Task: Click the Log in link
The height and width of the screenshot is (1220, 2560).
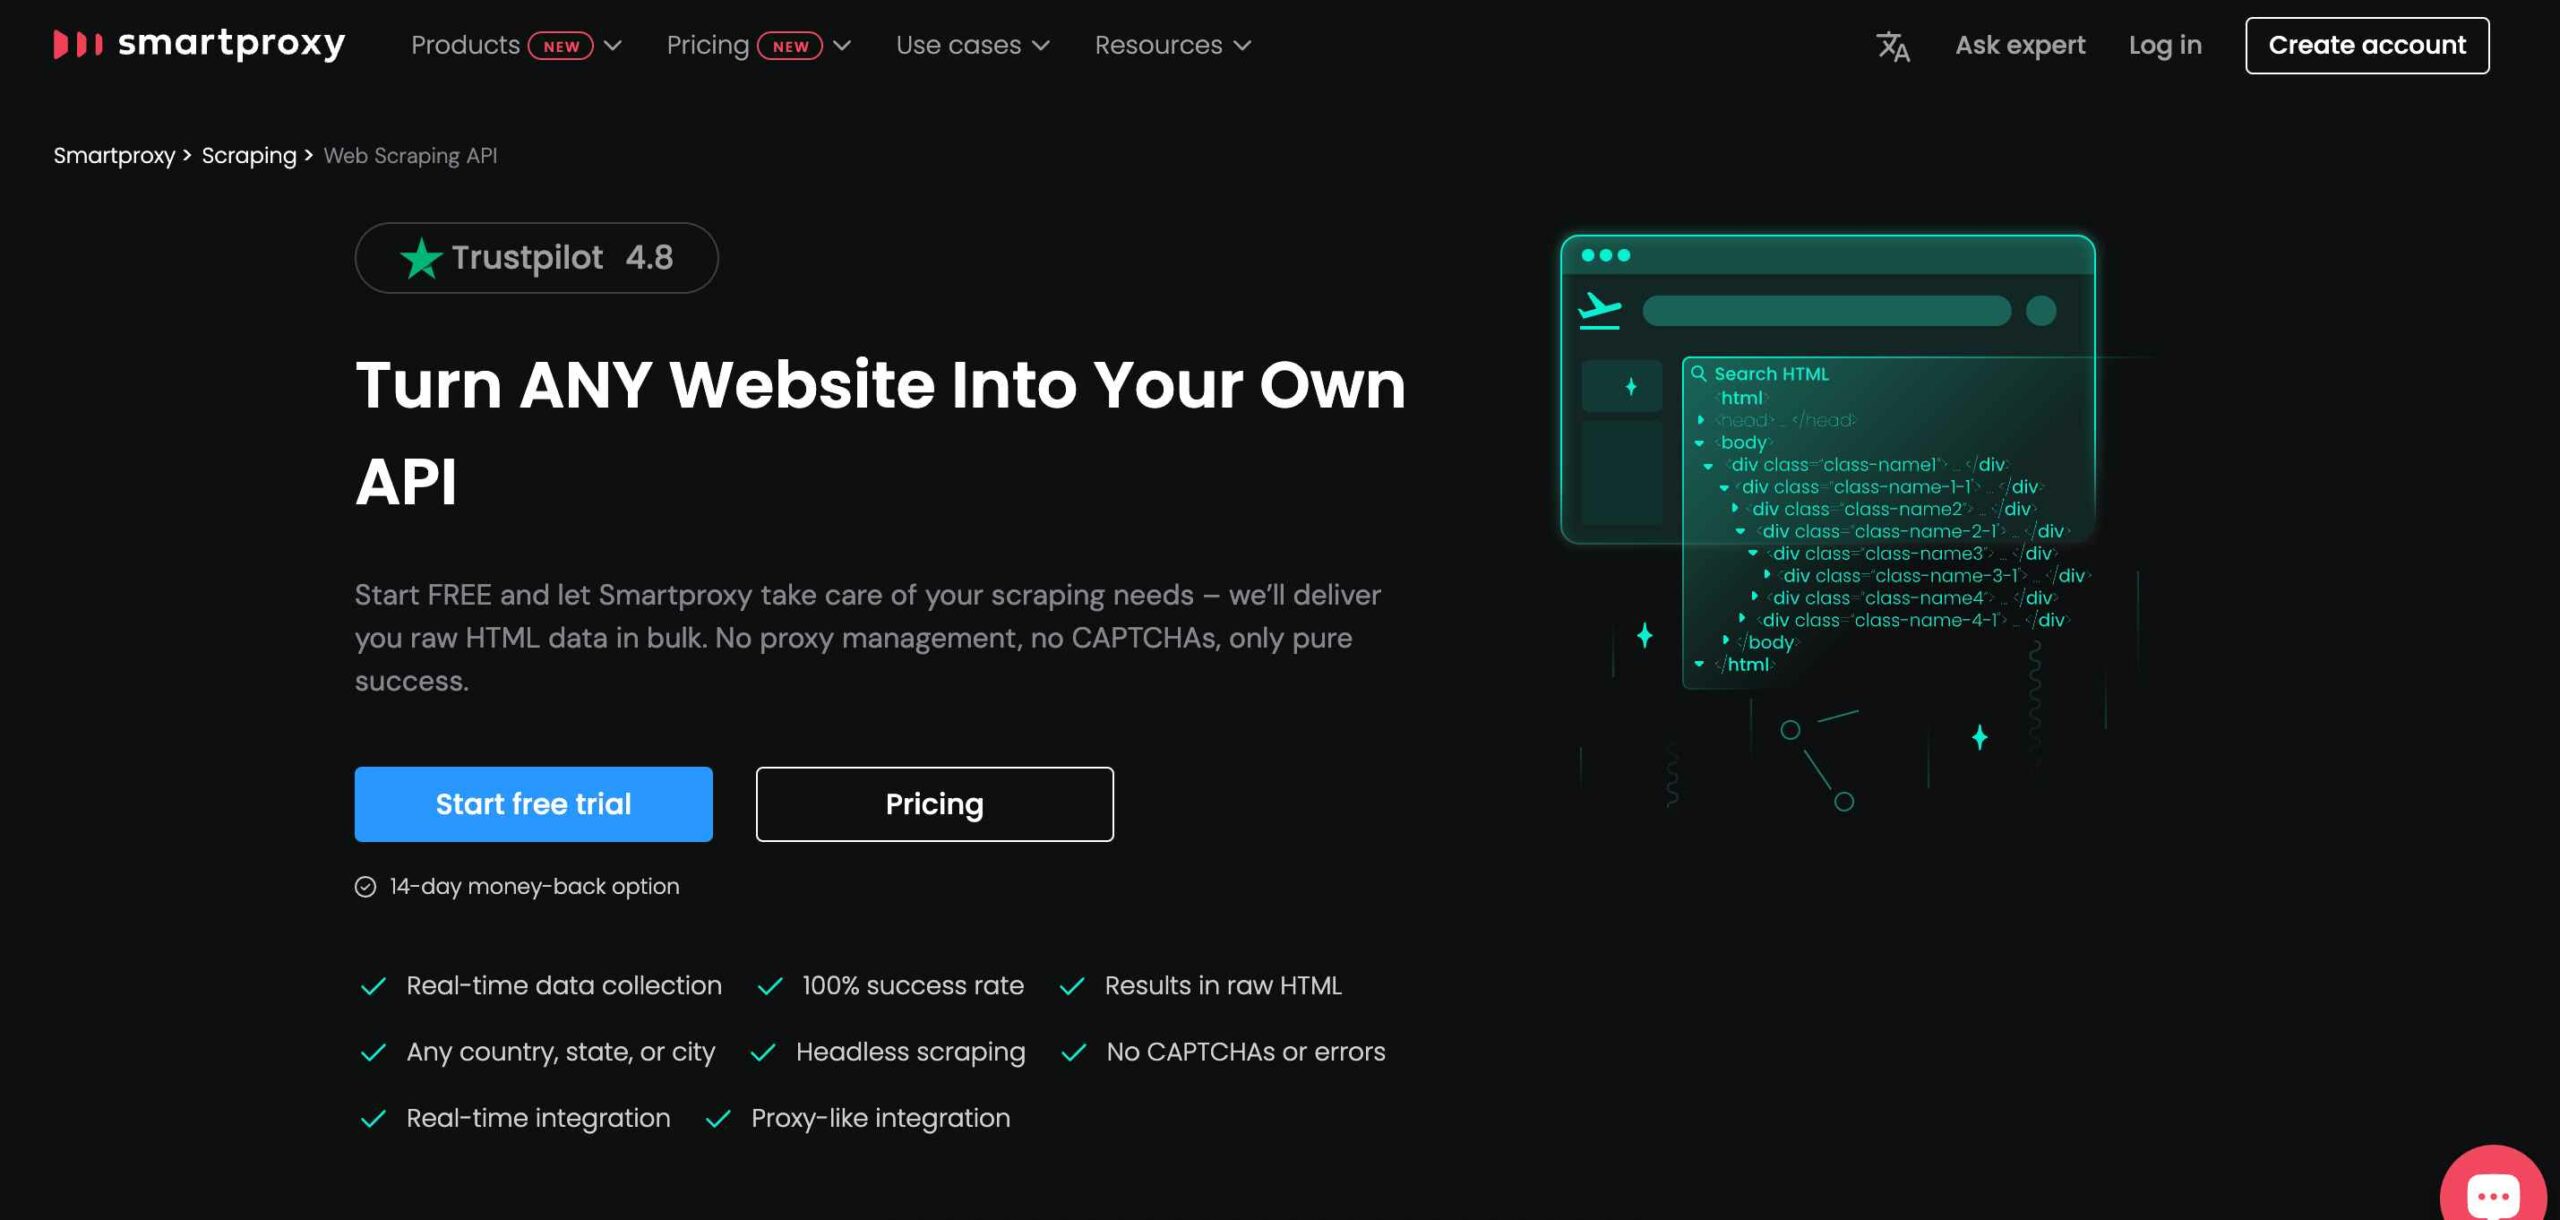Action: tap(2165, 45)
